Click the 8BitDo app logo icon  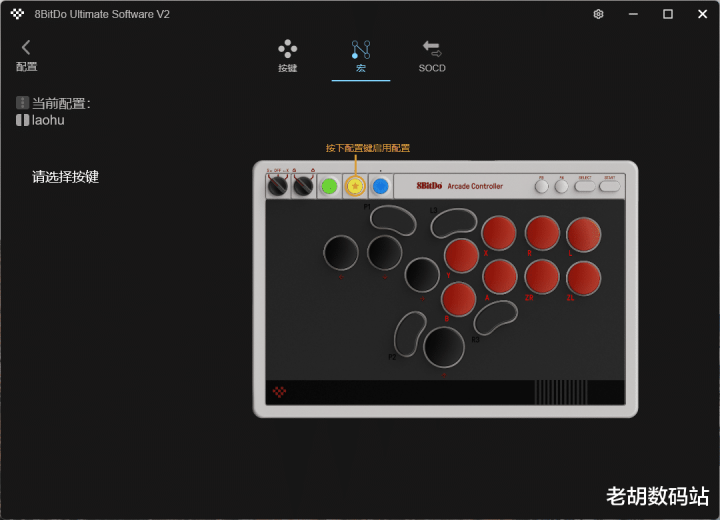(17, 14)
